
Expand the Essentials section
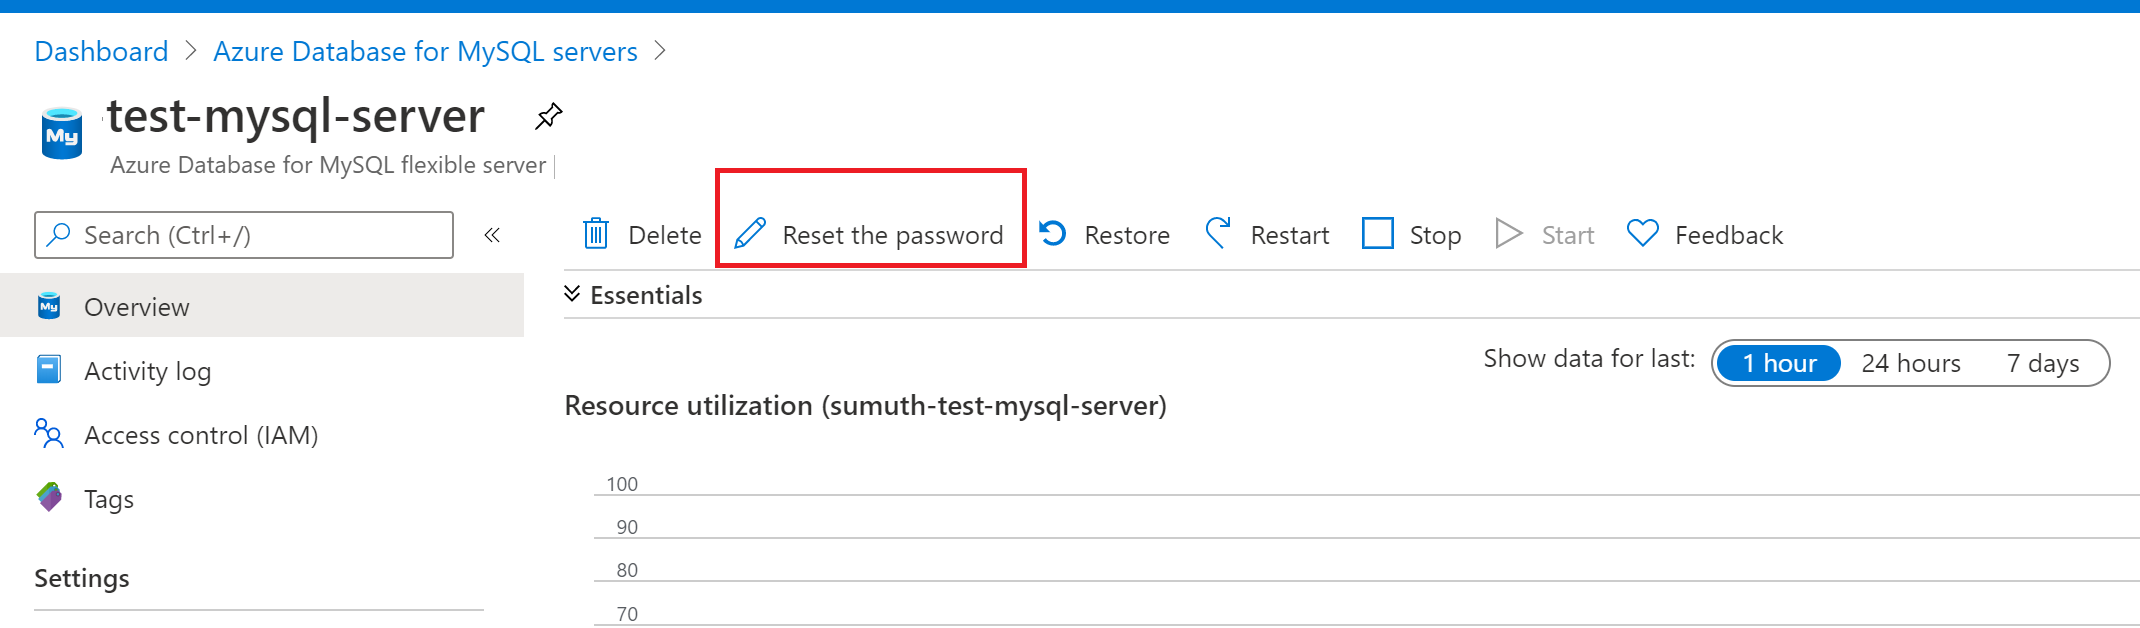click(572, 294)
